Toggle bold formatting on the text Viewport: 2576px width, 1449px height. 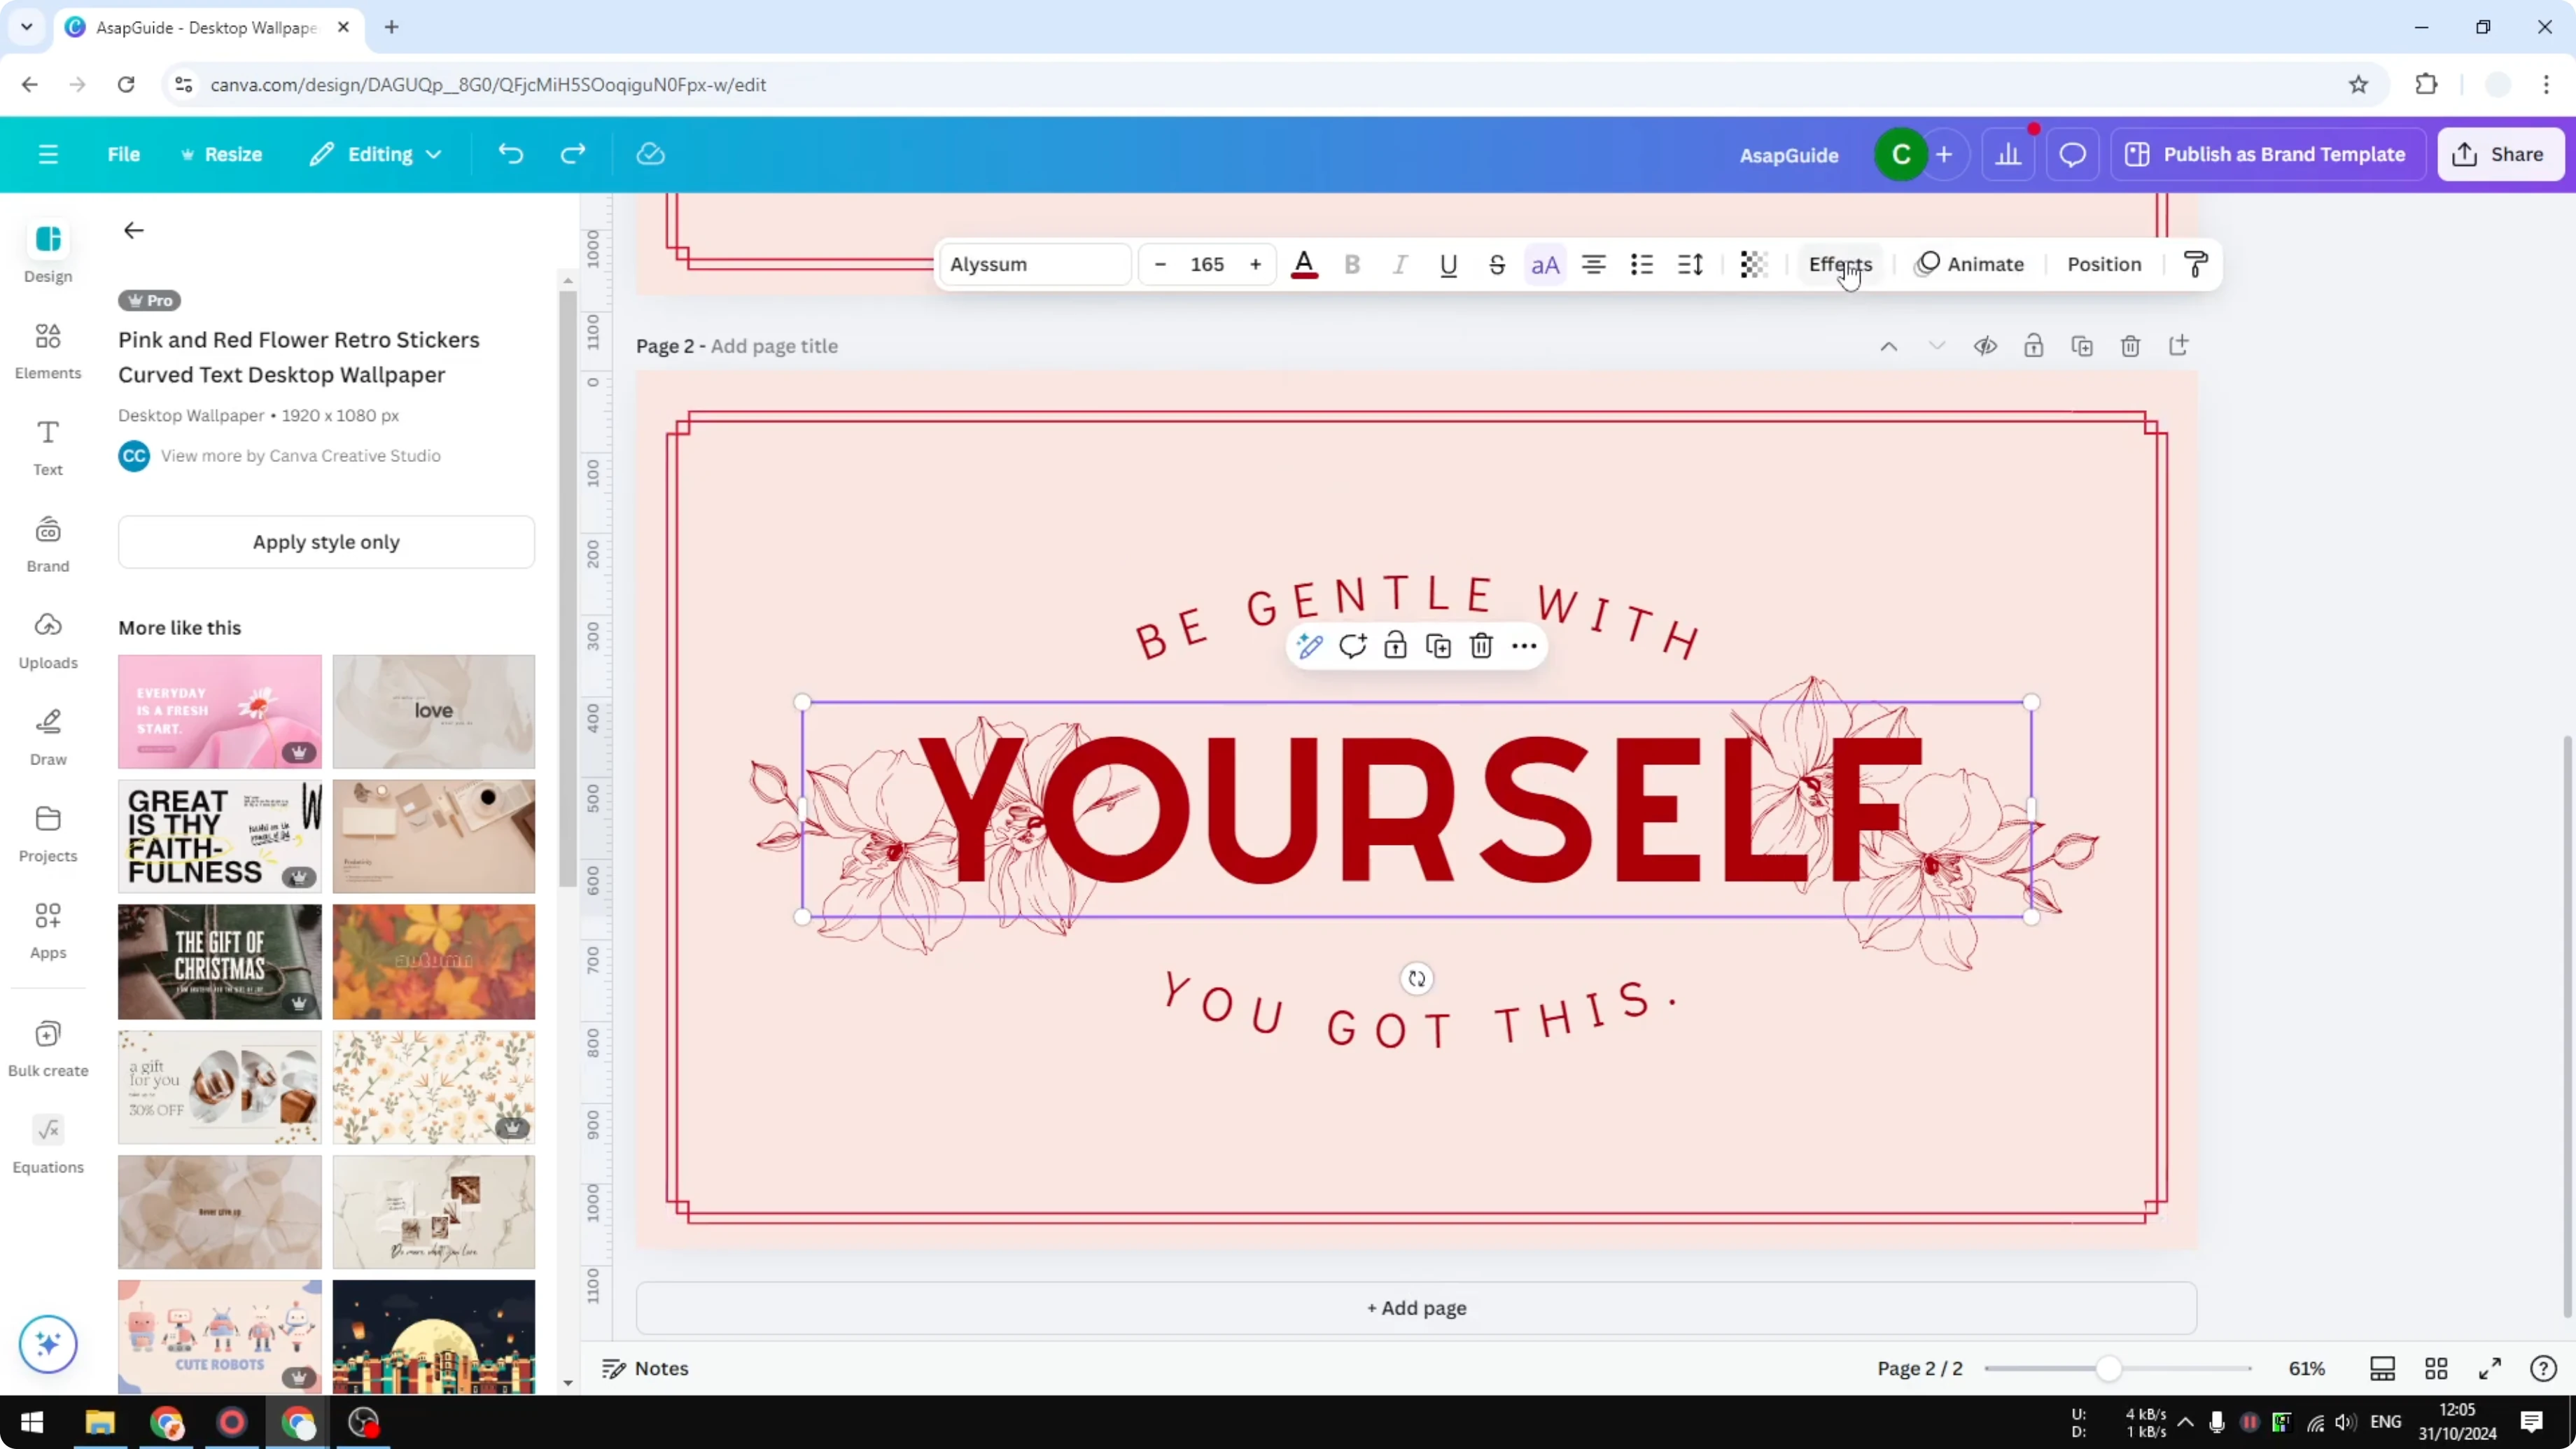(1352, 264)
